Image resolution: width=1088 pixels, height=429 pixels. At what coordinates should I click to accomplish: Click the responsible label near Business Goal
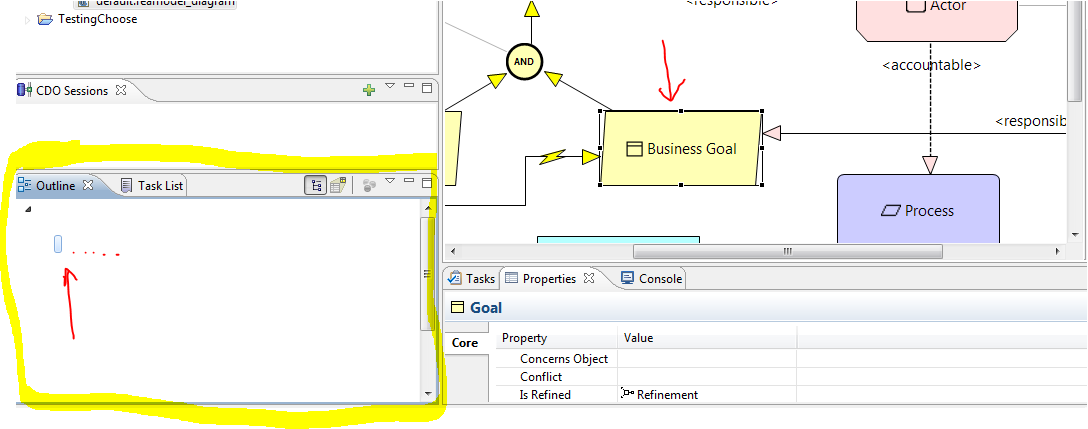[x=1030, y=121]
